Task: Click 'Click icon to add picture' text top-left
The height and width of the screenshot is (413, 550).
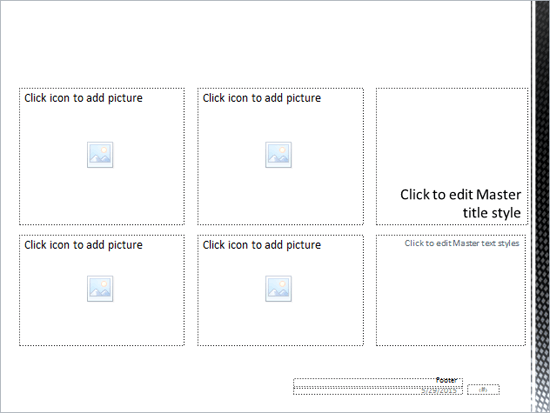Action: 83,98
